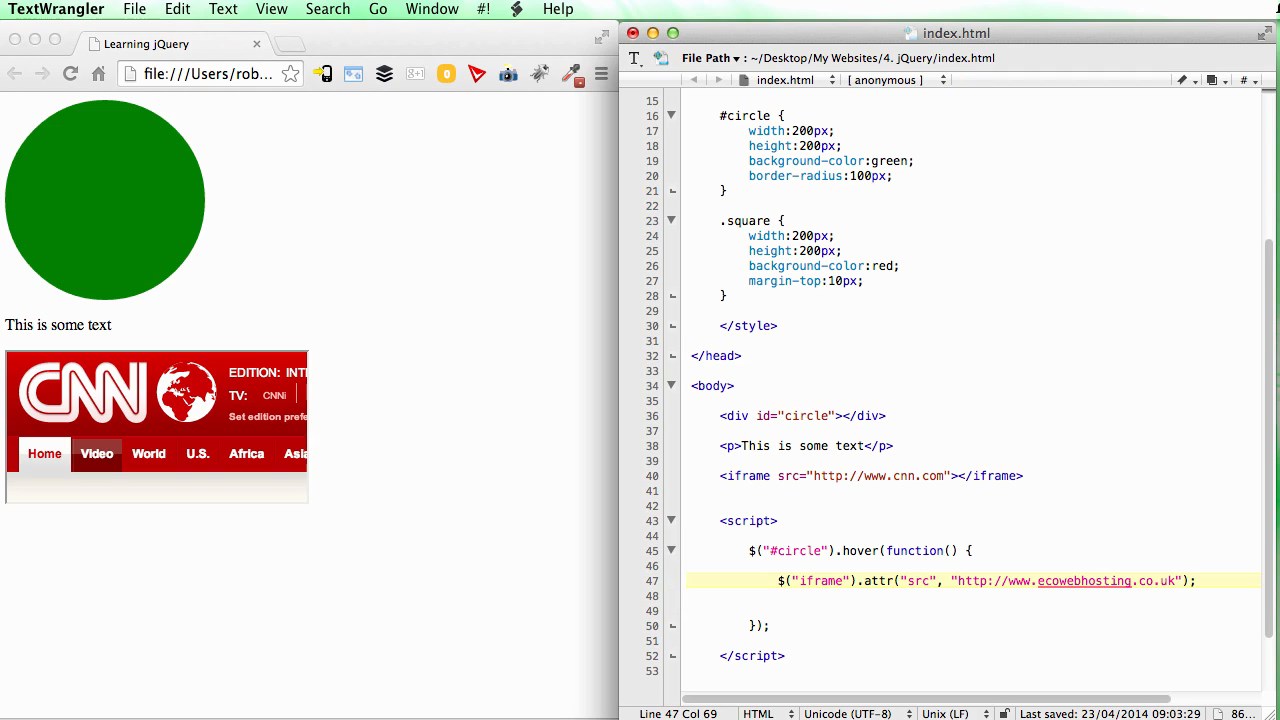The width and height of the screenshot is (1280, 720).
Task: Click the blue window extension icon
Action: point(353,73)
